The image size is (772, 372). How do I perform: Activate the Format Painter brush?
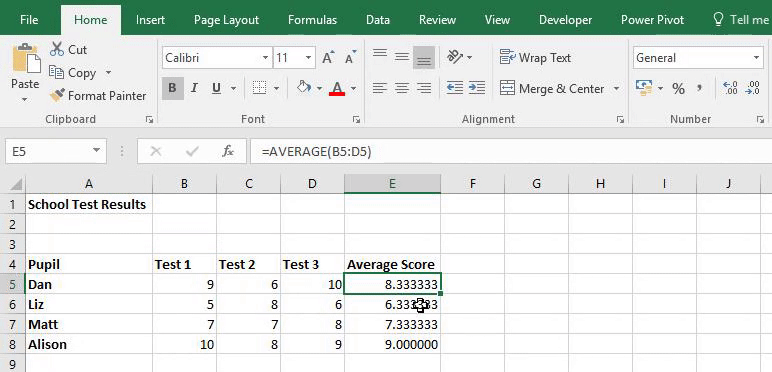tap(57, 95)
